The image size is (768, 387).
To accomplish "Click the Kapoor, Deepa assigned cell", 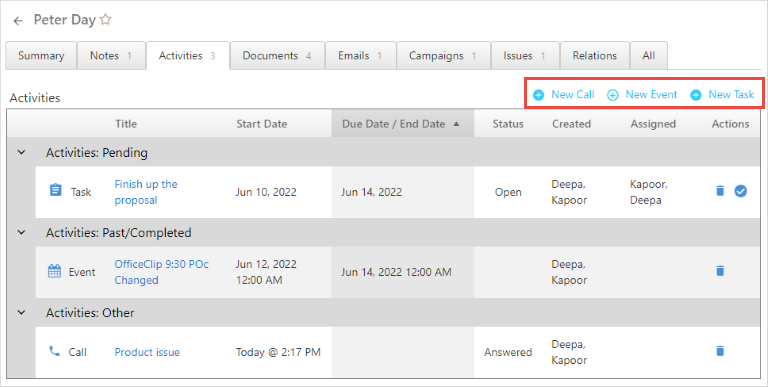I will point(648,192).
